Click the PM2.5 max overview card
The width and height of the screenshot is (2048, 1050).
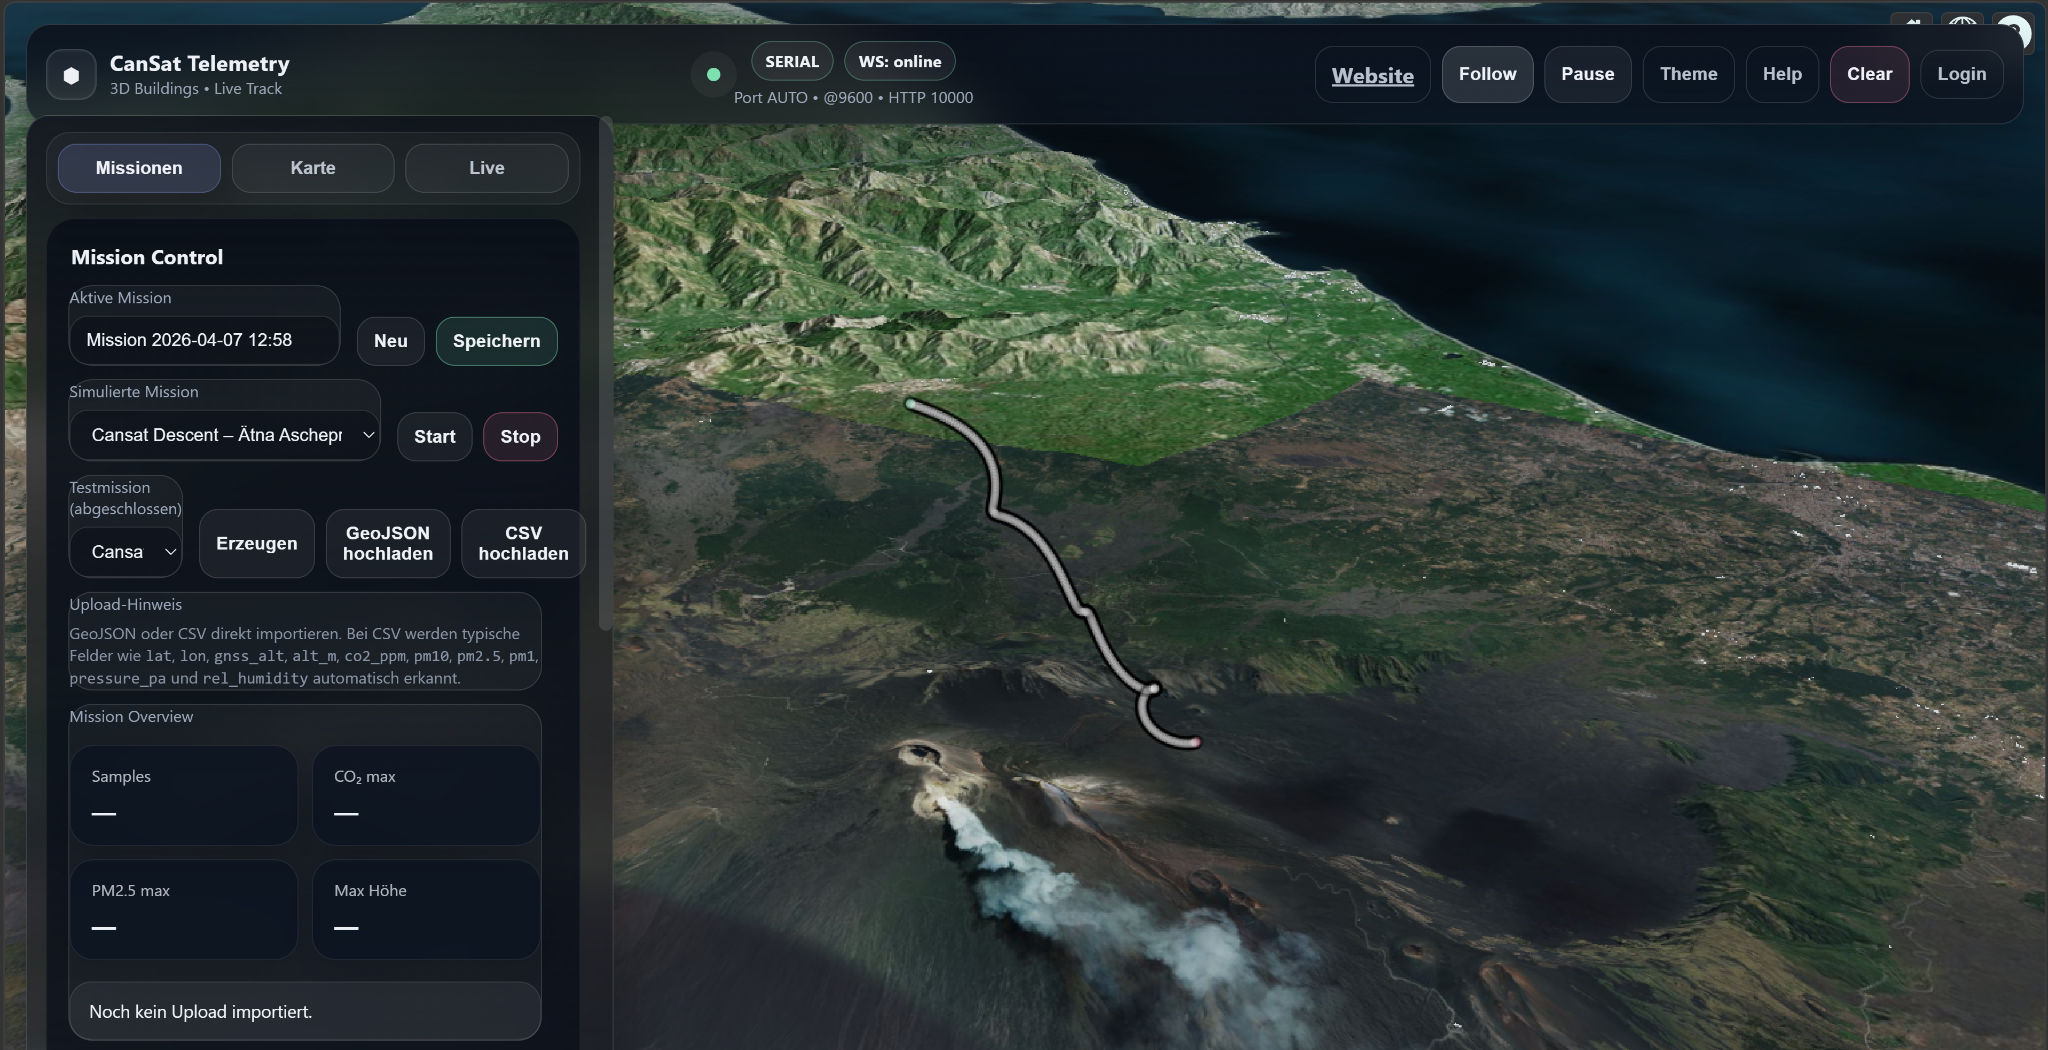(x=184, y=910)
